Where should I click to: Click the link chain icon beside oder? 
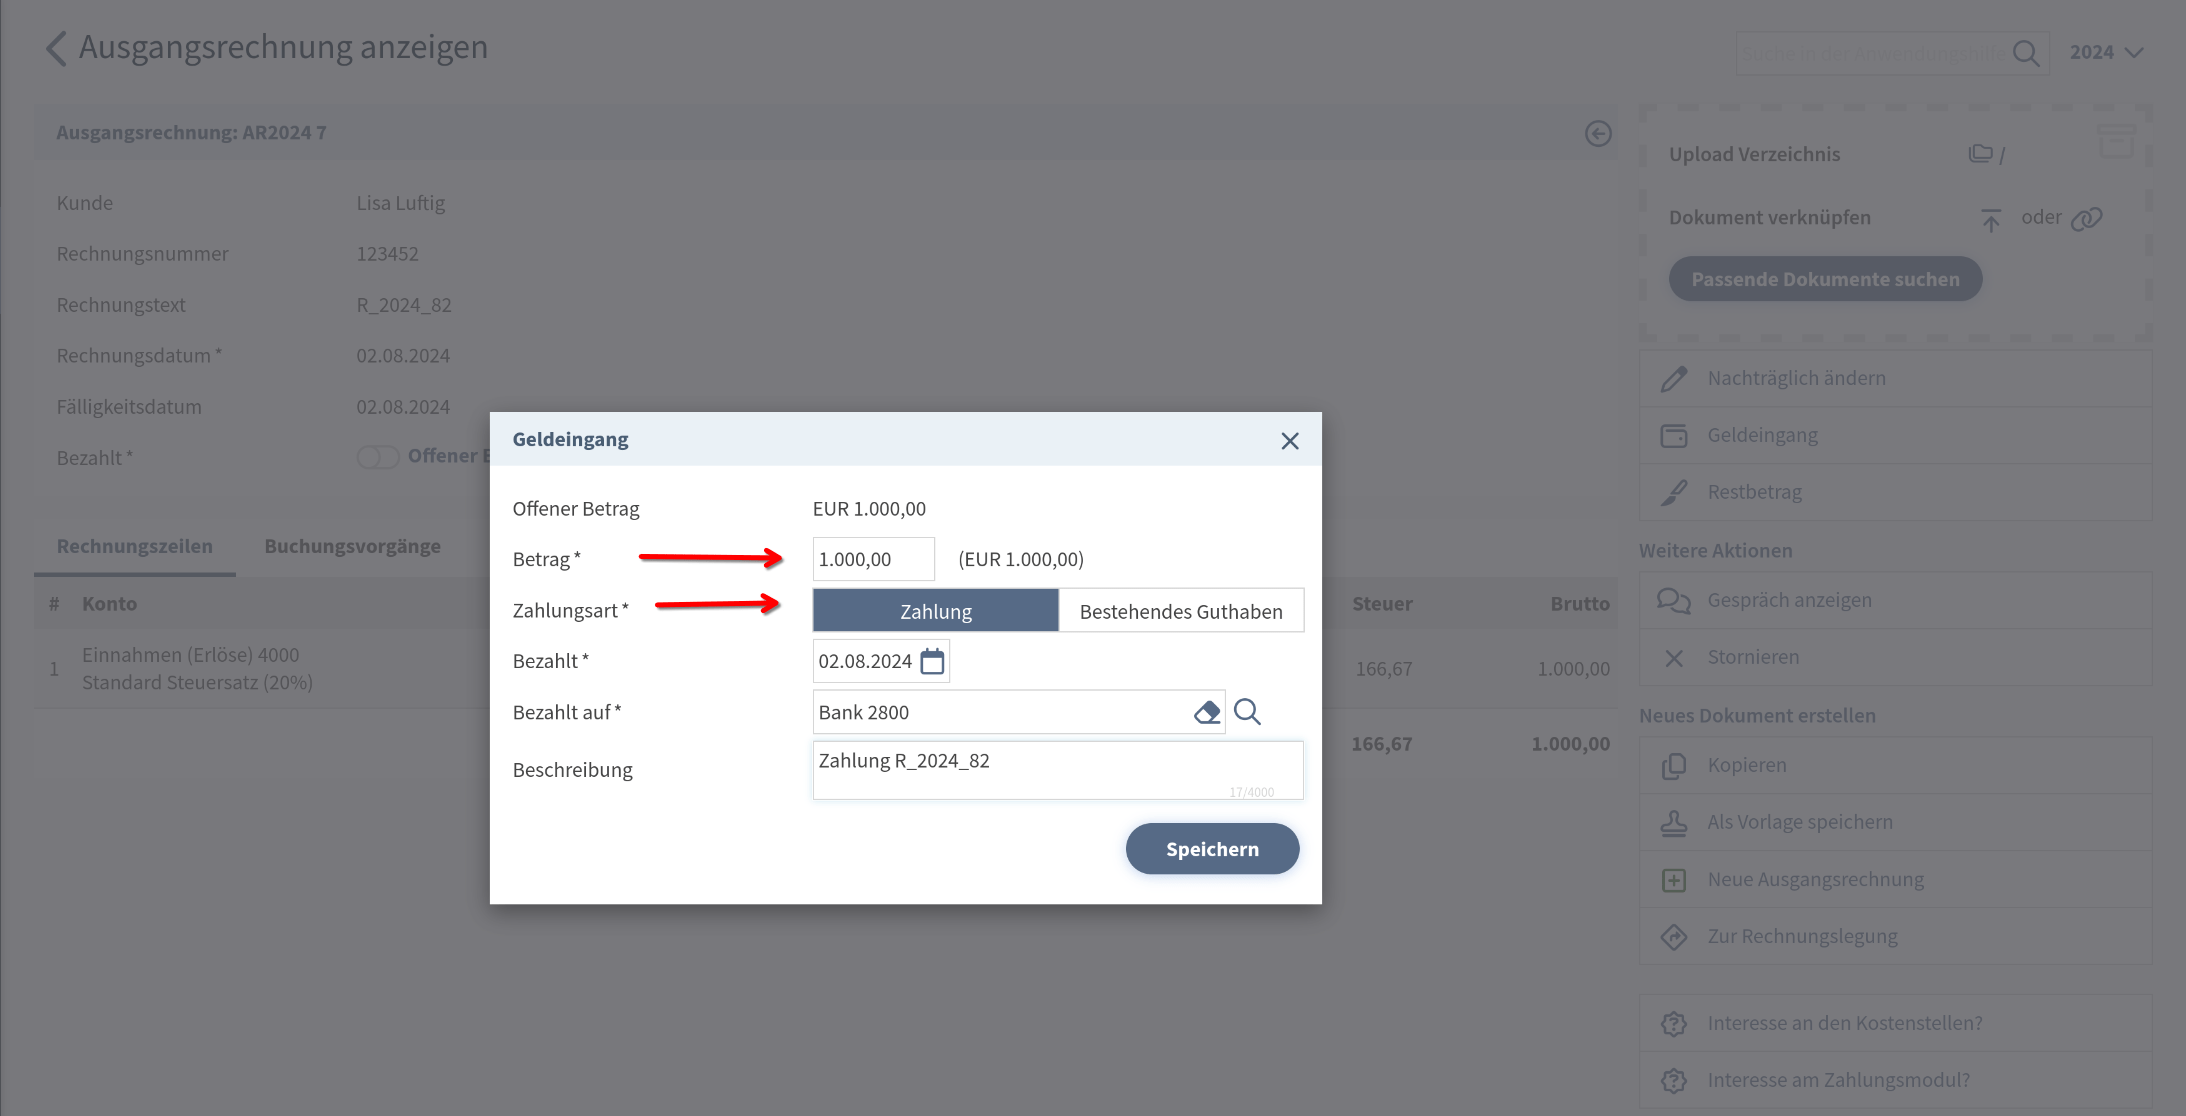coord(2086,218)
